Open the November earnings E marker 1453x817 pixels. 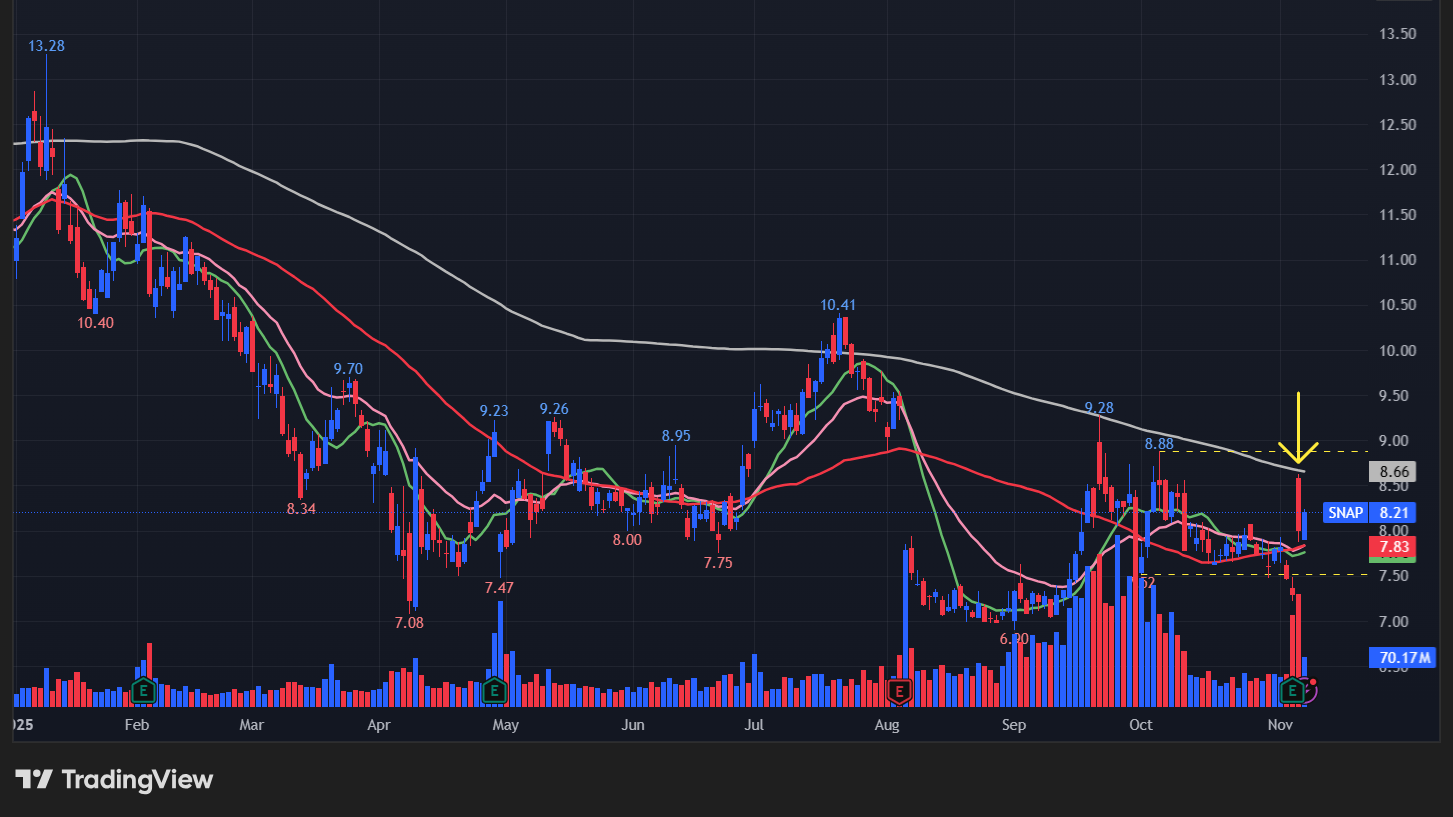[1292, 690]
